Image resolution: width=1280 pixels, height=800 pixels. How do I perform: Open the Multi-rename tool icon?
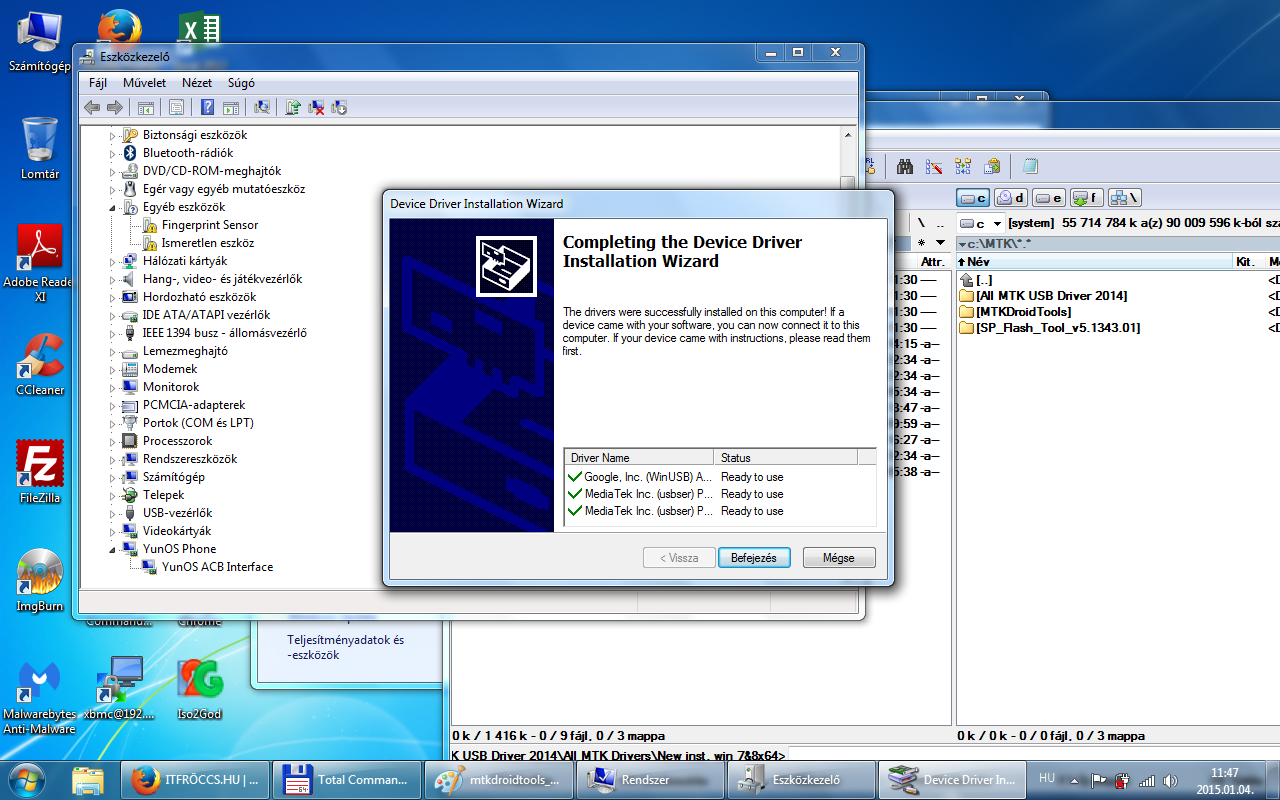(x=934, y=166)
